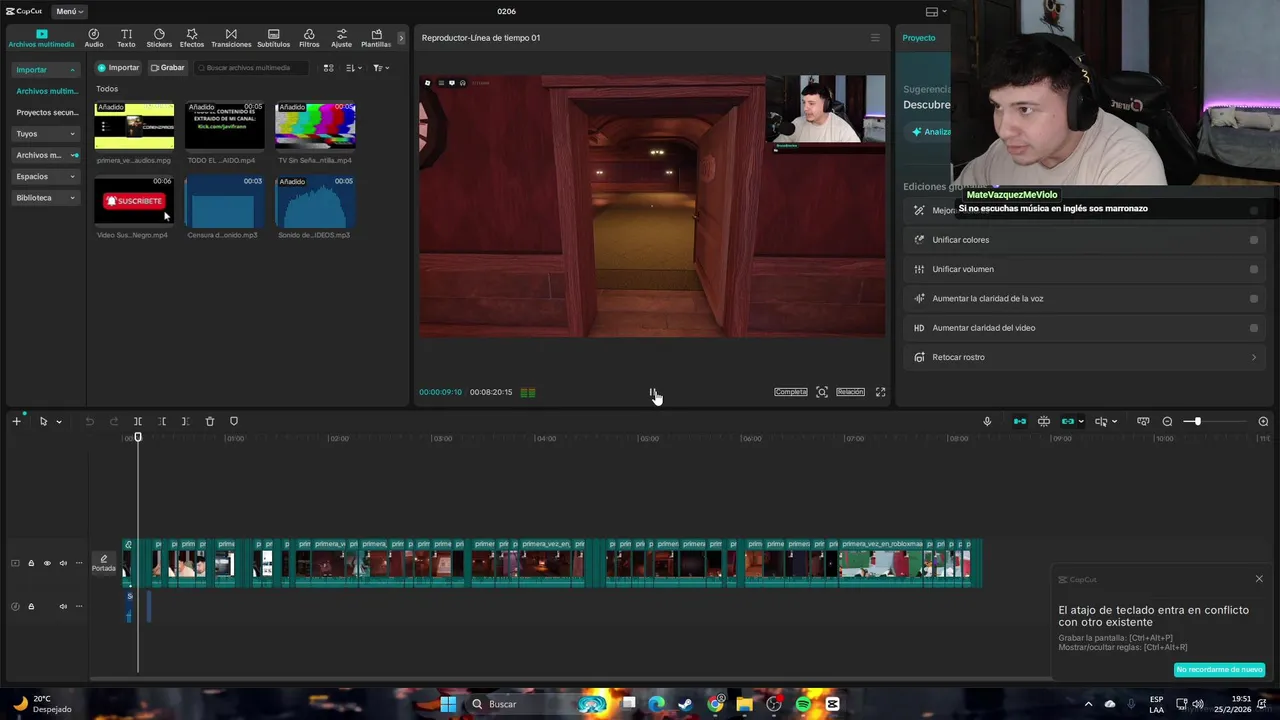Expand the Biblioteca section
The width and height of the screenshot is (1280, 720).
[46, 198]
